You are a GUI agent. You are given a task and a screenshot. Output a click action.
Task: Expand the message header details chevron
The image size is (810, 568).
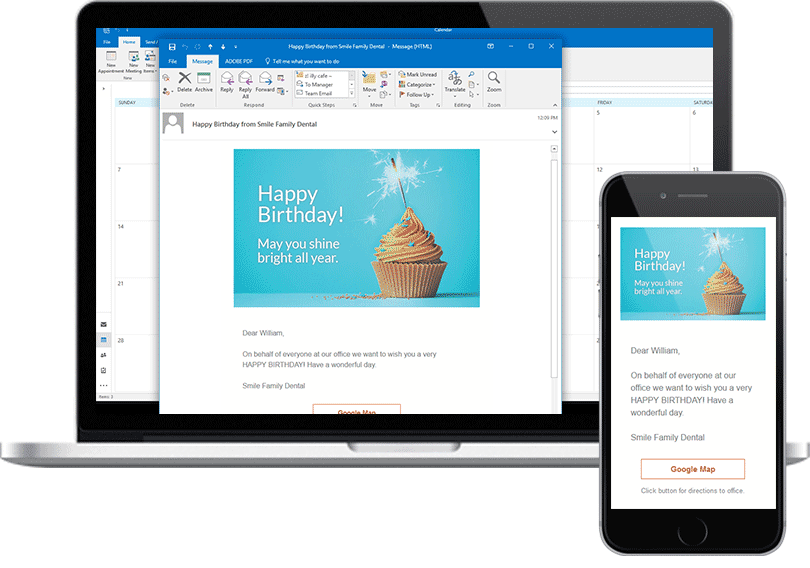[554, 132]
